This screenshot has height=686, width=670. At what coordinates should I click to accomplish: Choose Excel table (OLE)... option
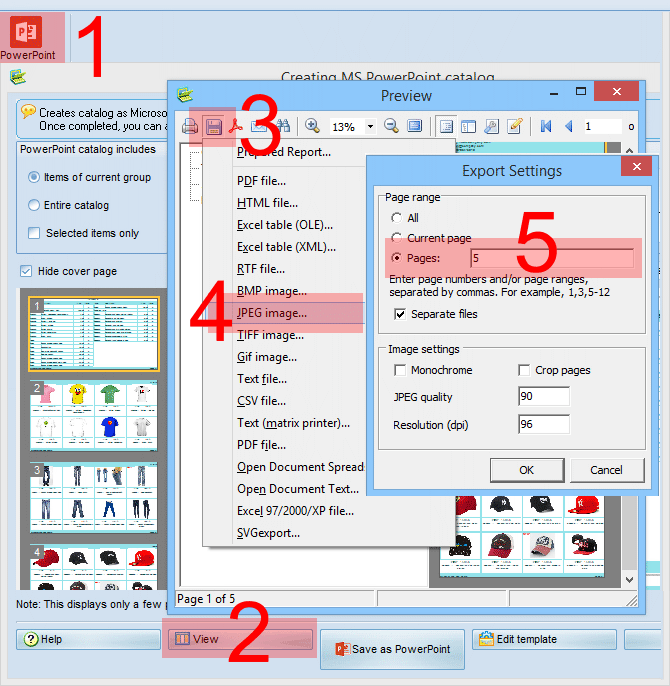coord(284,225)
